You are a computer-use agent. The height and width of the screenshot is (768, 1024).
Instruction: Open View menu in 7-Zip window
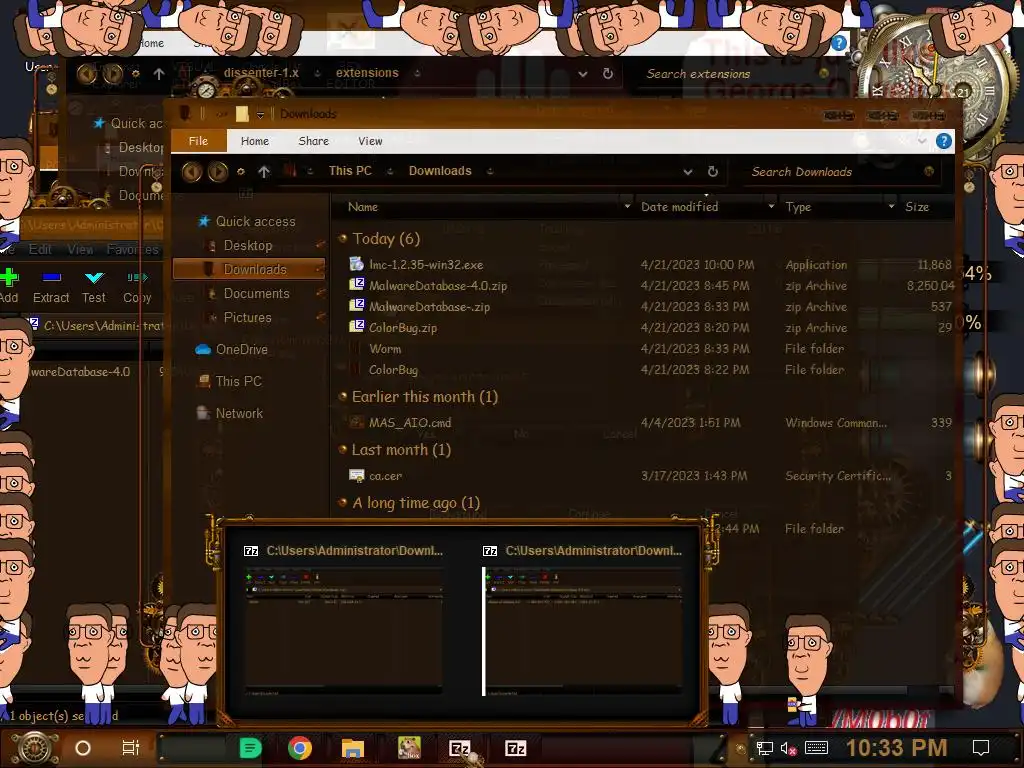tap(80, 249)
